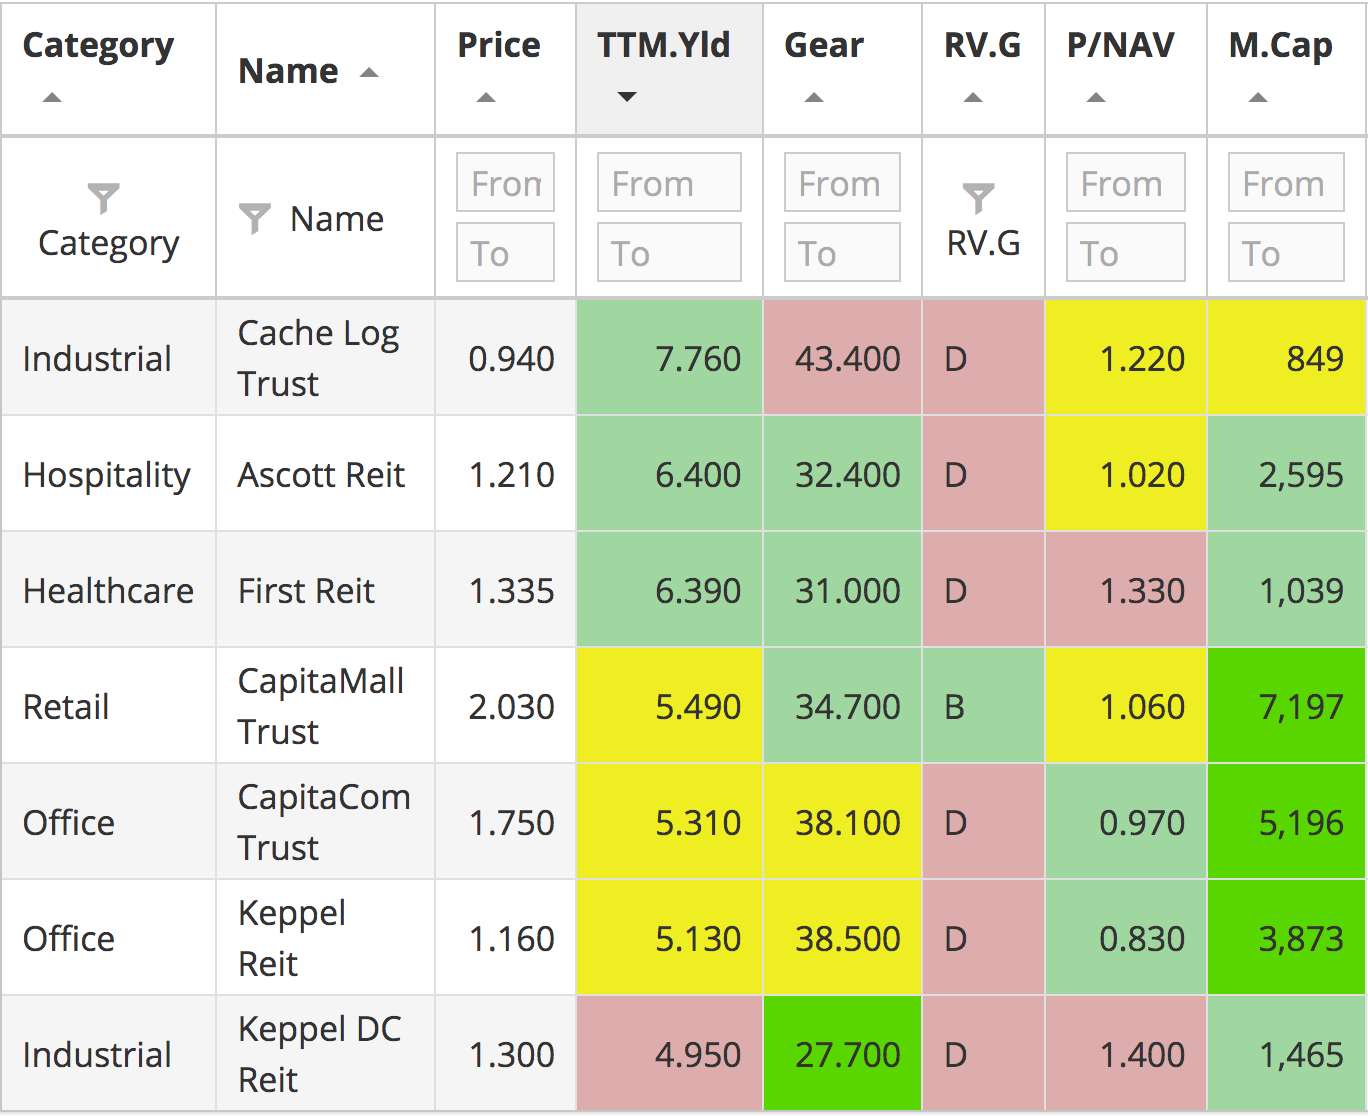Click the Price 'From' input field
Image resolution: width=1368 pixels, height=1116 pixels.
pos(505,183)
